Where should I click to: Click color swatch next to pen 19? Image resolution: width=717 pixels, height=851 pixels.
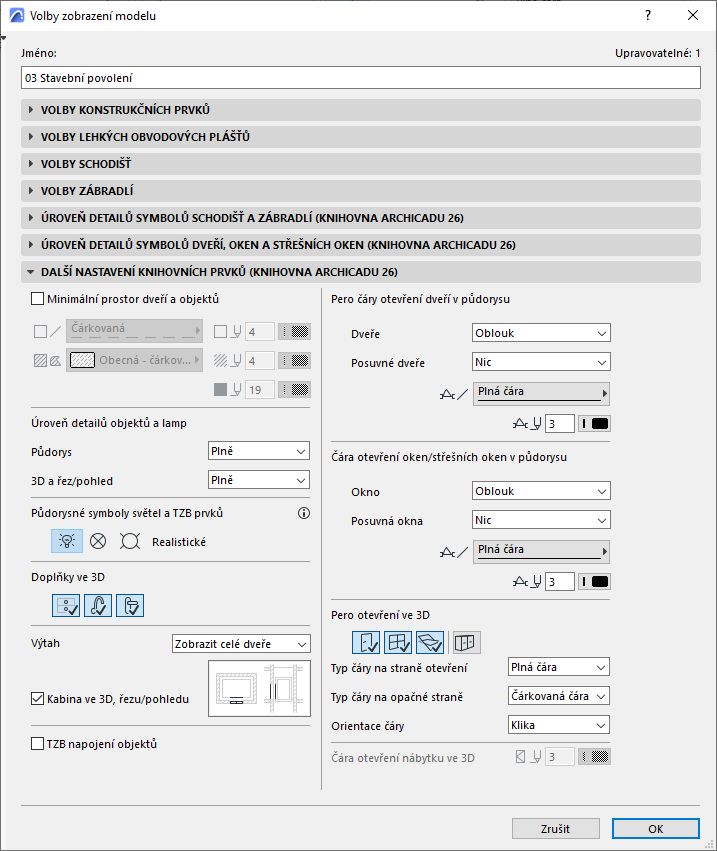pyautogui.click(x=294, y=389)
